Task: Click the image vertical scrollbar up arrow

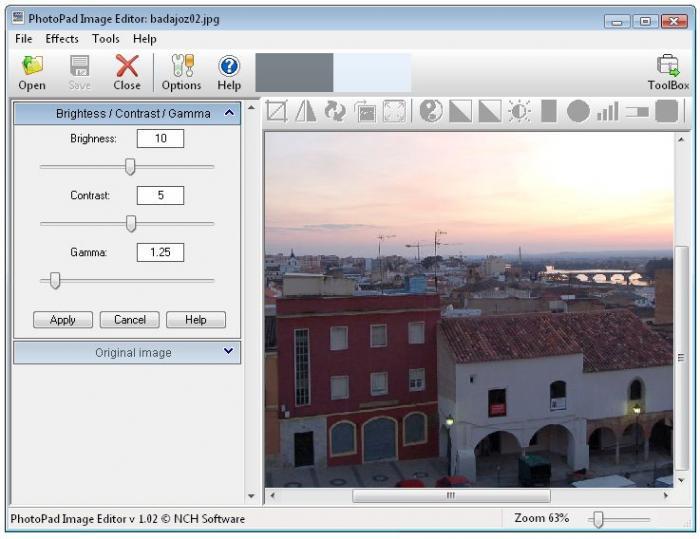Action: (681, 140)
